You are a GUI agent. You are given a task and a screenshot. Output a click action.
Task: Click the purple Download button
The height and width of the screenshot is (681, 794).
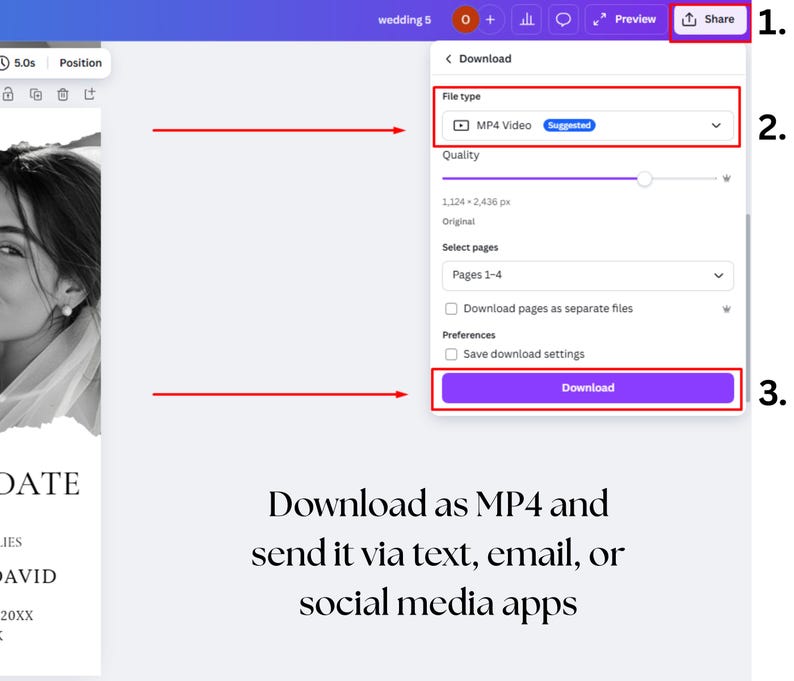[x=587, y=388]
